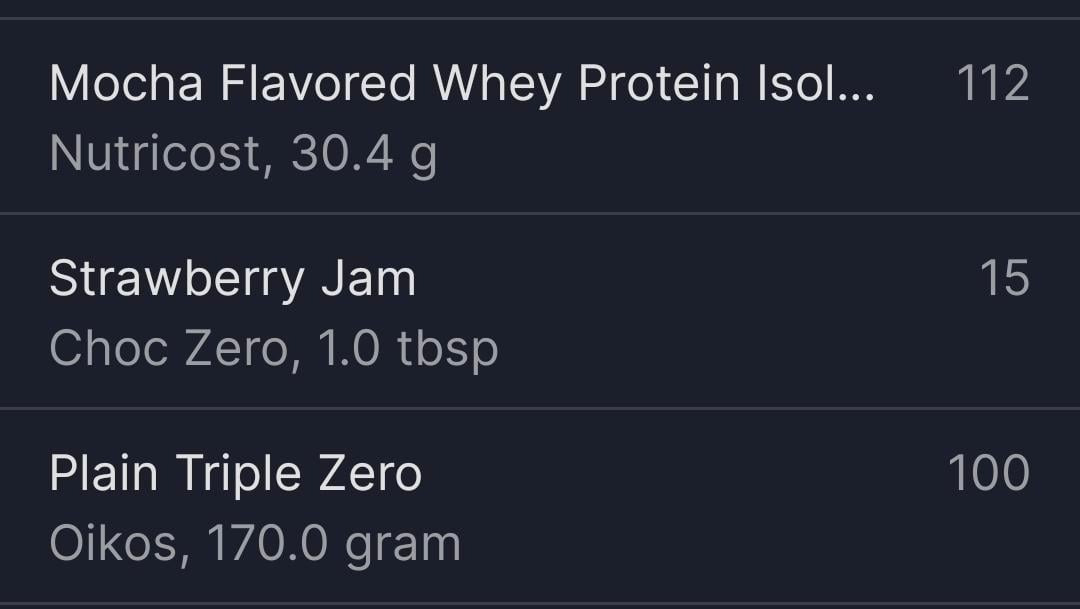This screenshot has height=609, width=1080.
Task: Select the 15 calorie value
Action: (1004, 279)
